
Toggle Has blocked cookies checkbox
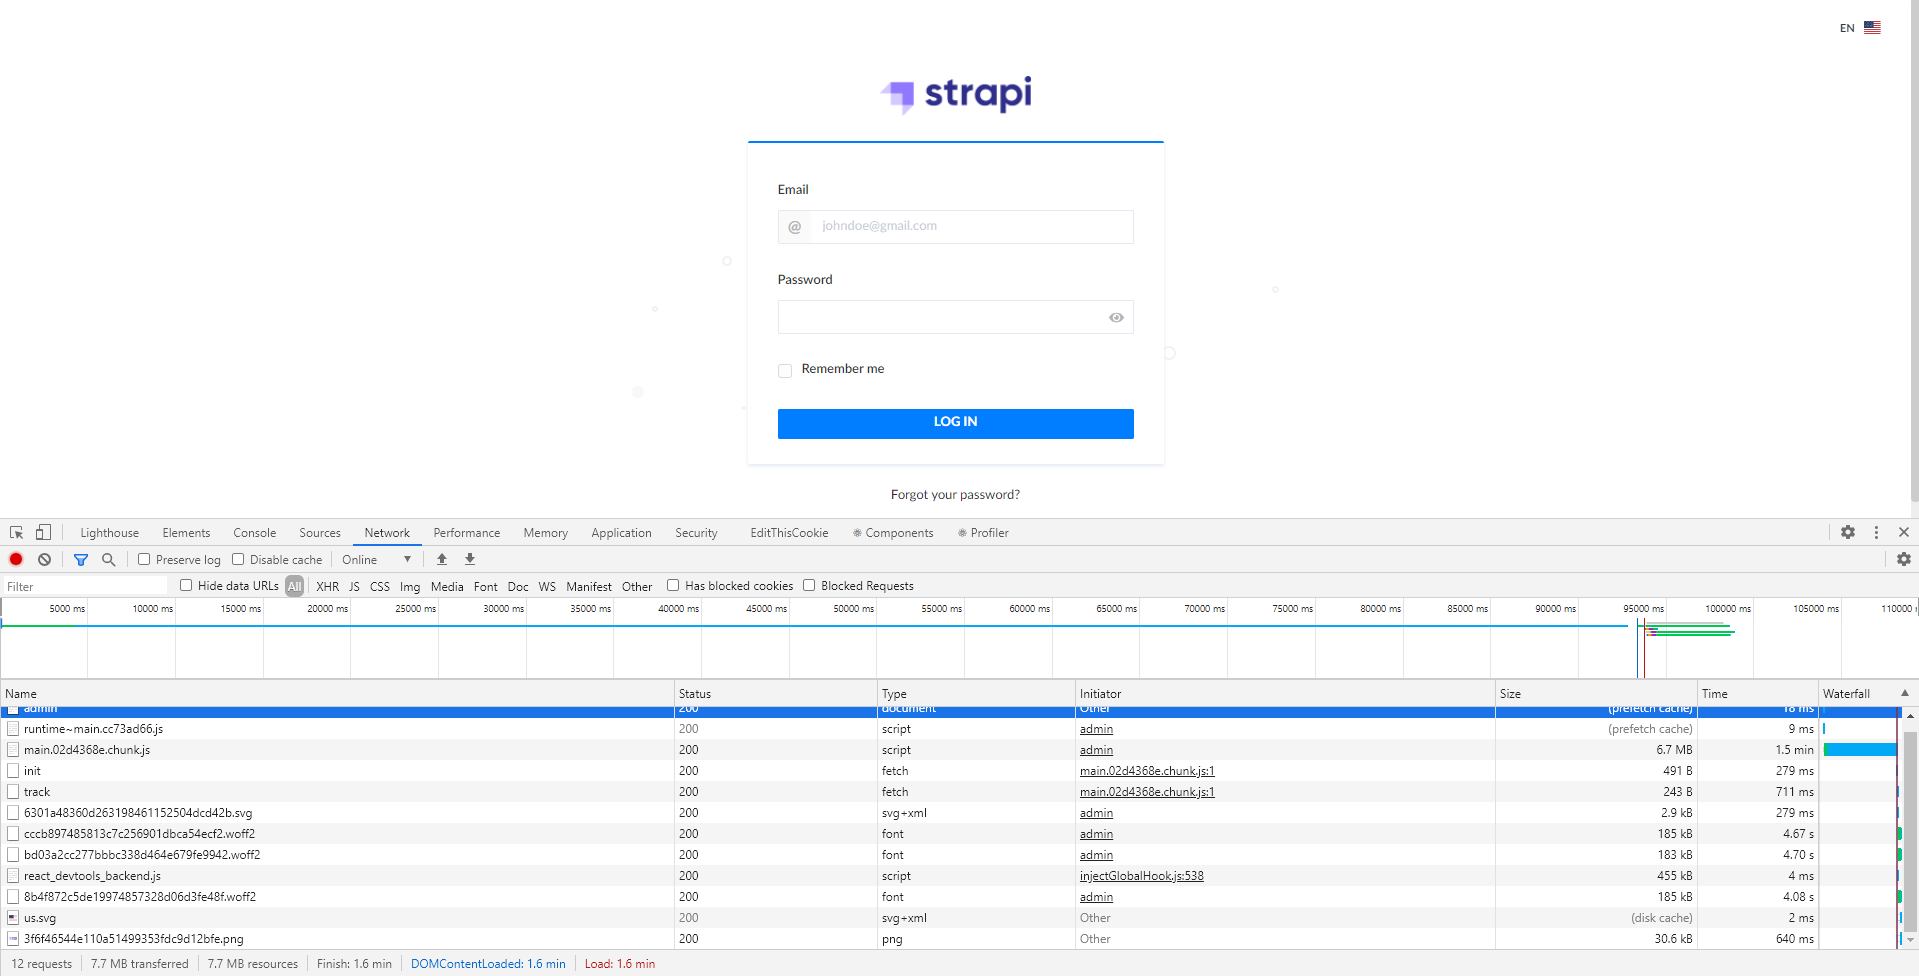[x=673, y=586]
